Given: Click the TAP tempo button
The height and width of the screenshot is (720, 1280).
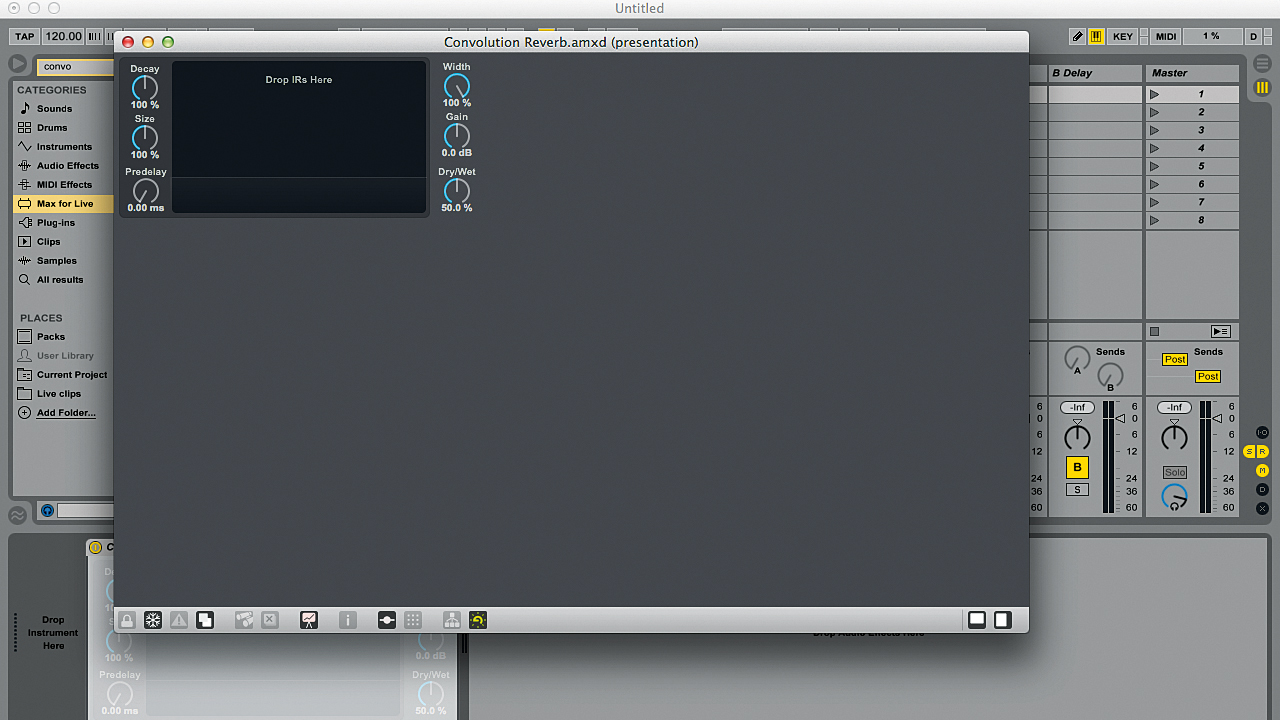Looking at the screenshot, I should 24,36.
